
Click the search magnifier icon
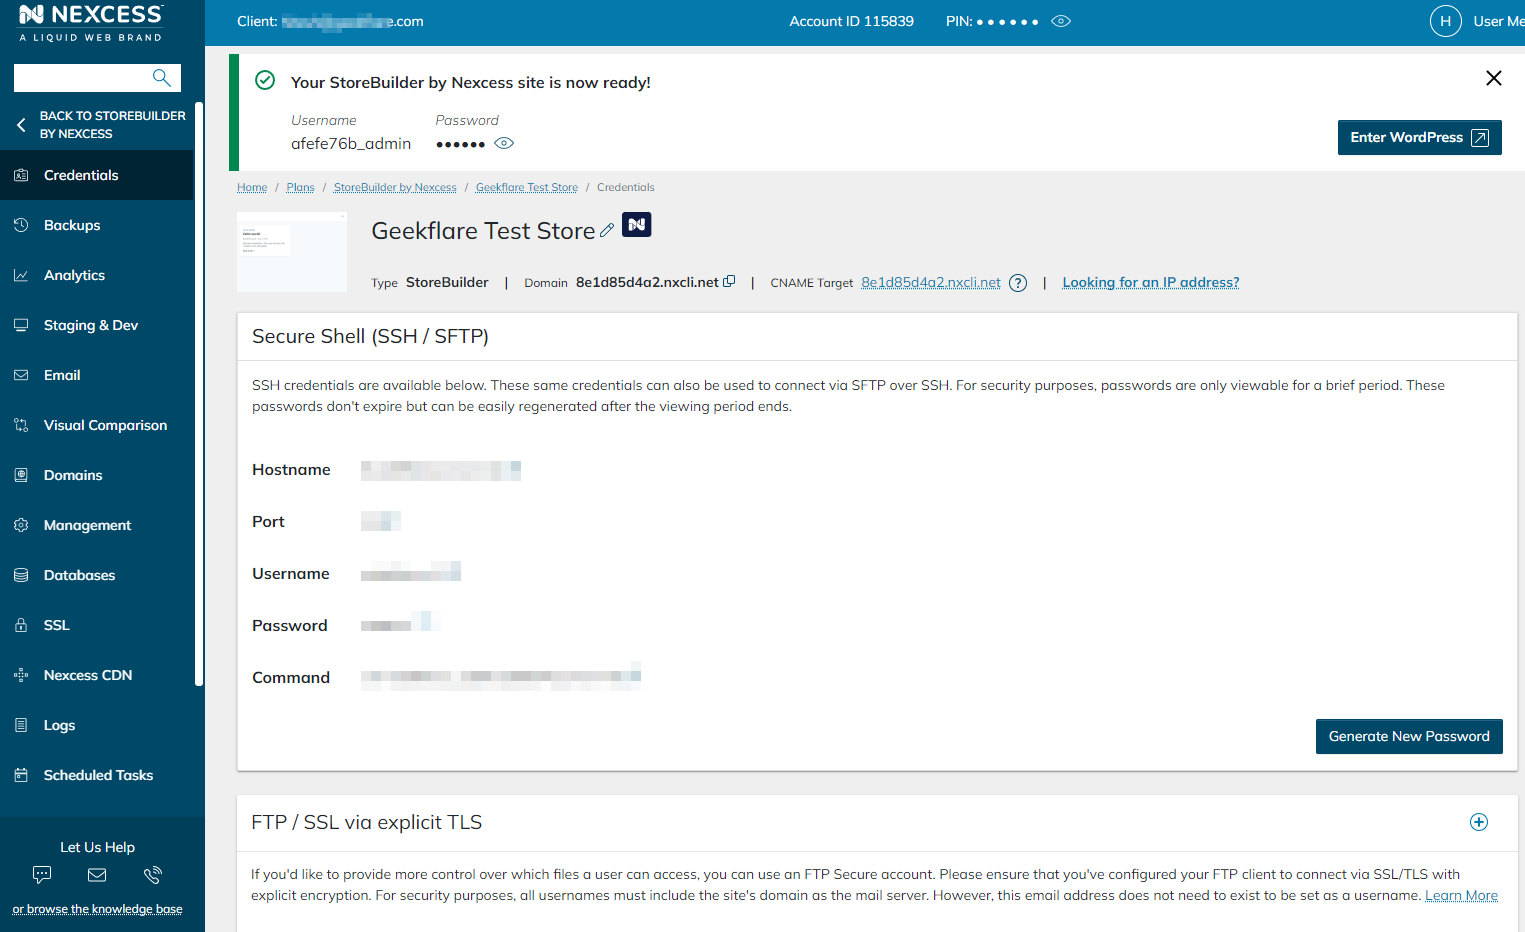point(161,77)
